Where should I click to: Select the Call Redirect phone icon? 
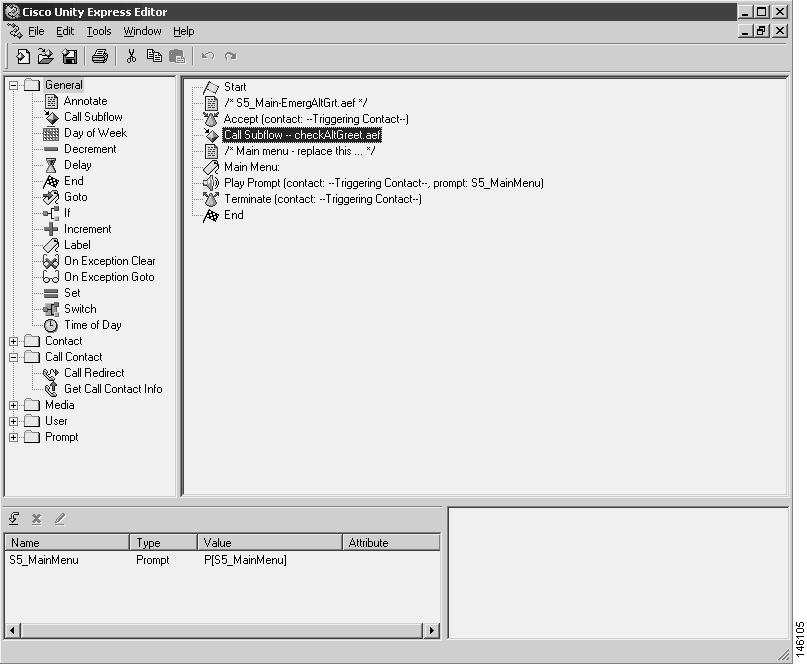tap(51, 373)
